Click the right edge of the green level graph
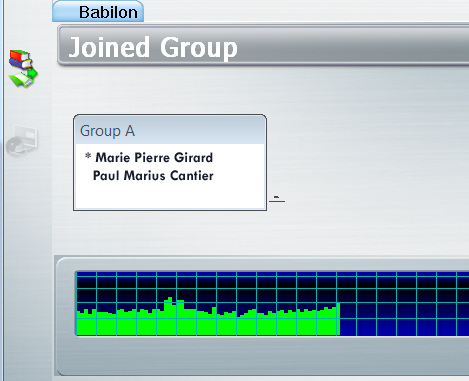 339,319
